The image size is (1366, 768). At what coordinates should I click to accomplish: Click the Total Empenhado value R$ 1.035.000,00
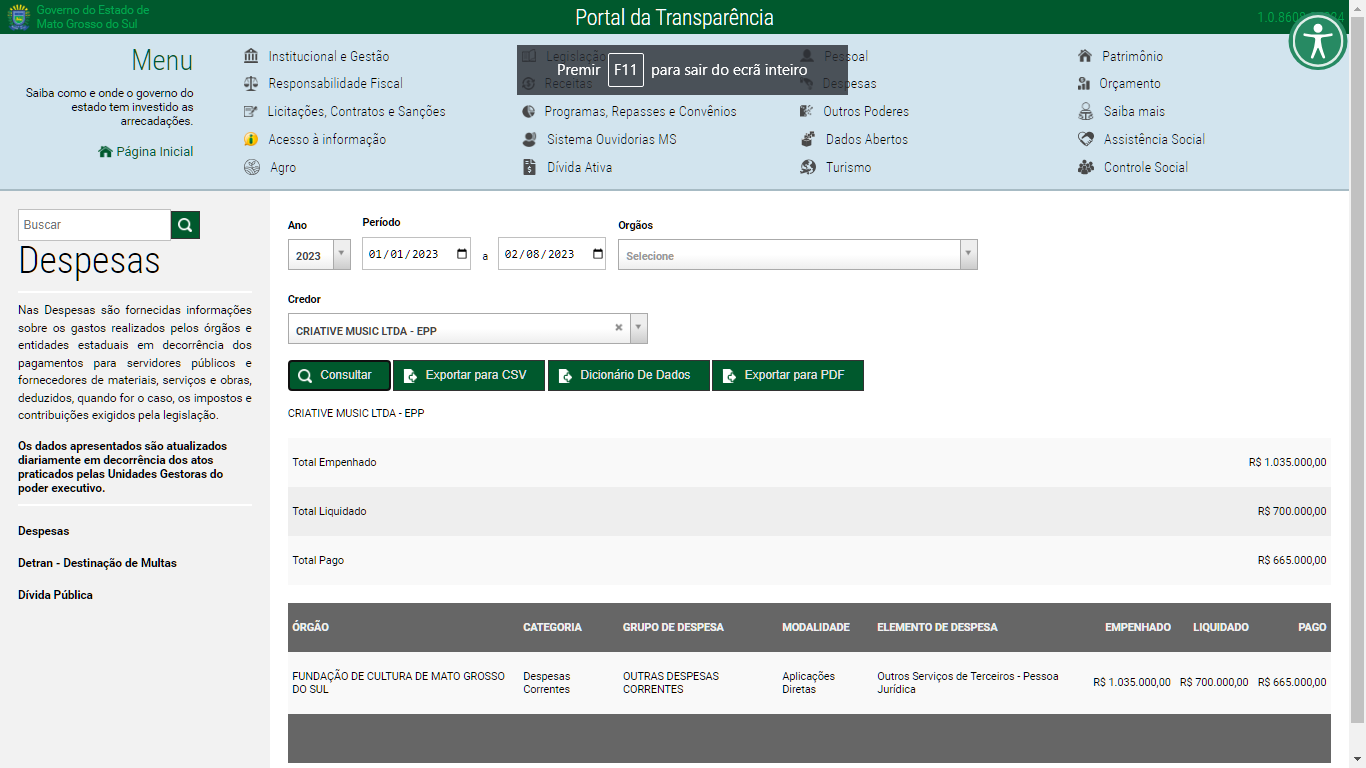click(x=1288, y=462)
